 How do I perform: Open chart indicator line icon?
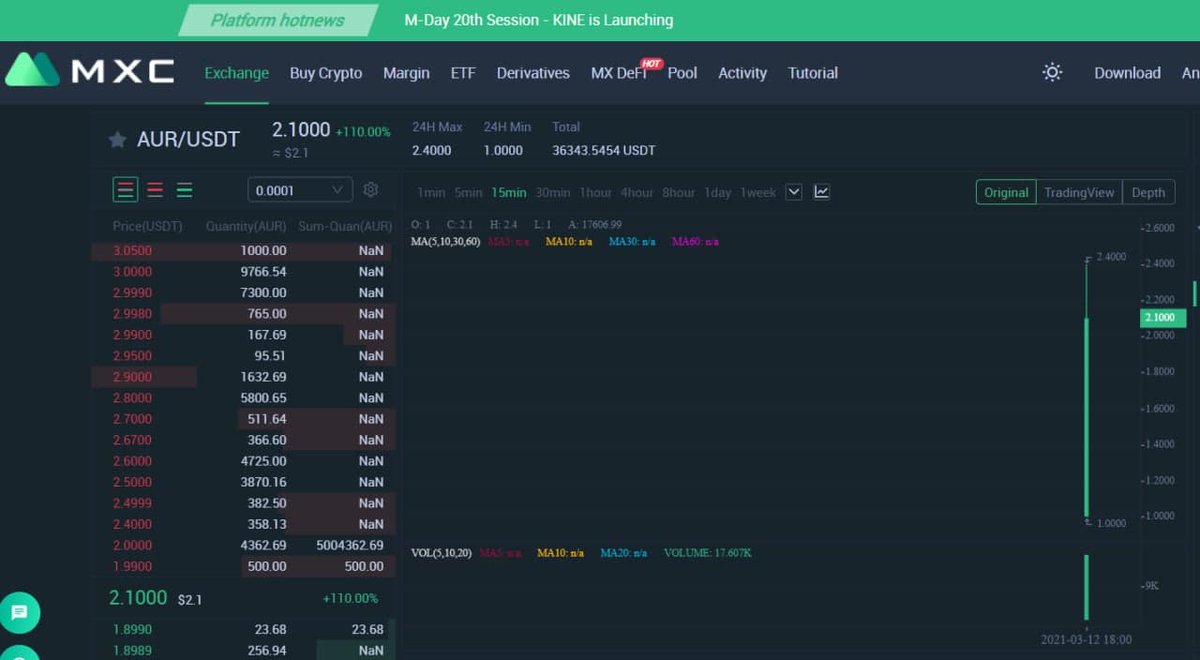(x=822, y=192)
